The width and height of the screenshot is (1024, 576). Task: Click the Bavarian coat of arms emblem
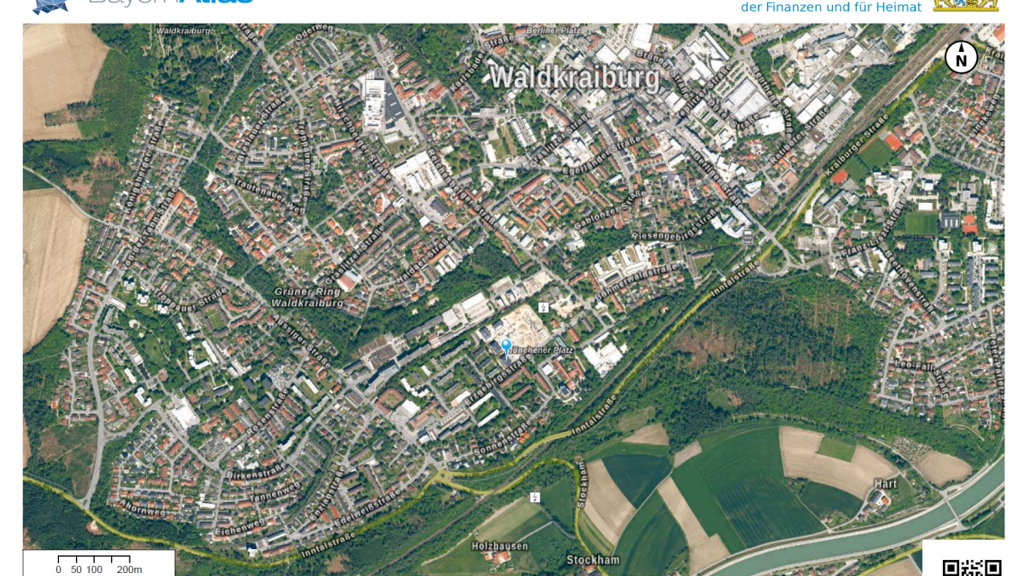(x=965, y=6)
